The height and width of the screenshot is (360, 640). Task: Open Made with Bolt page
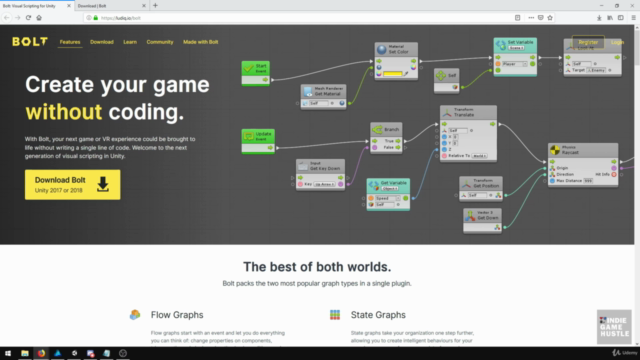200,42
